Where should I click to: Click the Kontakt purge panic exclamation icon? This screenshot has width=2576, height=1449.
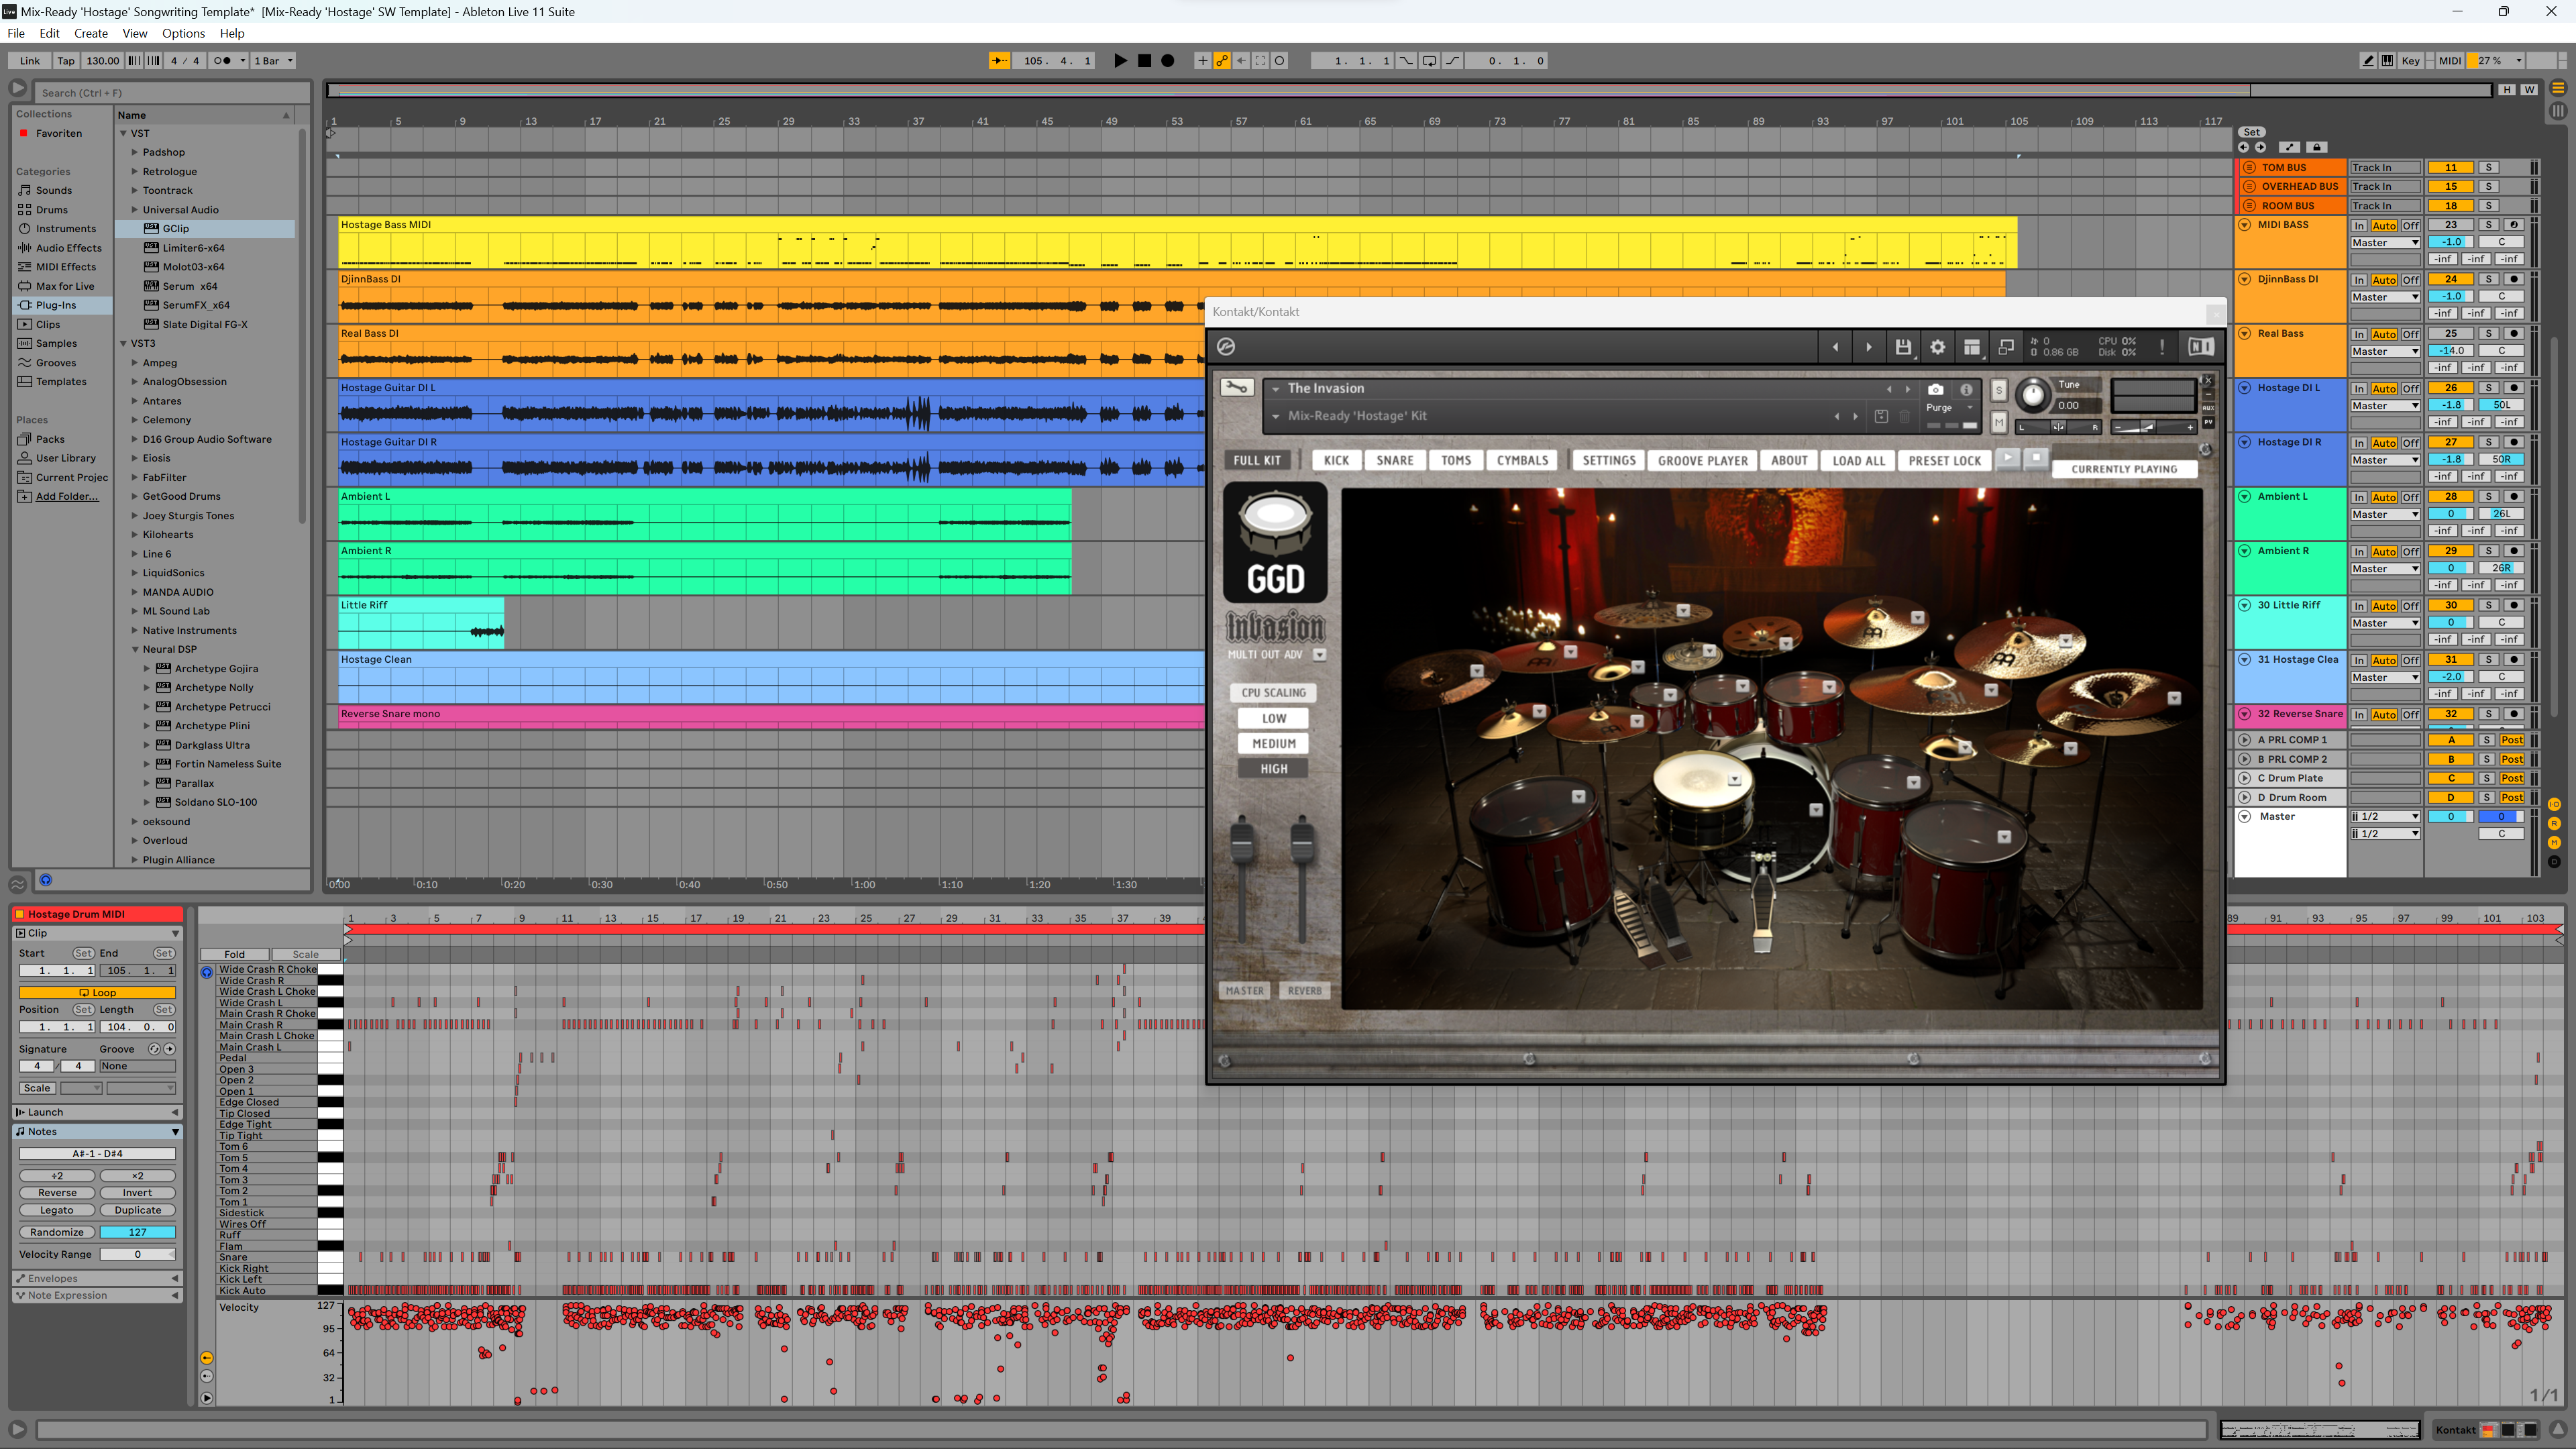click(x=2162, y=347)
